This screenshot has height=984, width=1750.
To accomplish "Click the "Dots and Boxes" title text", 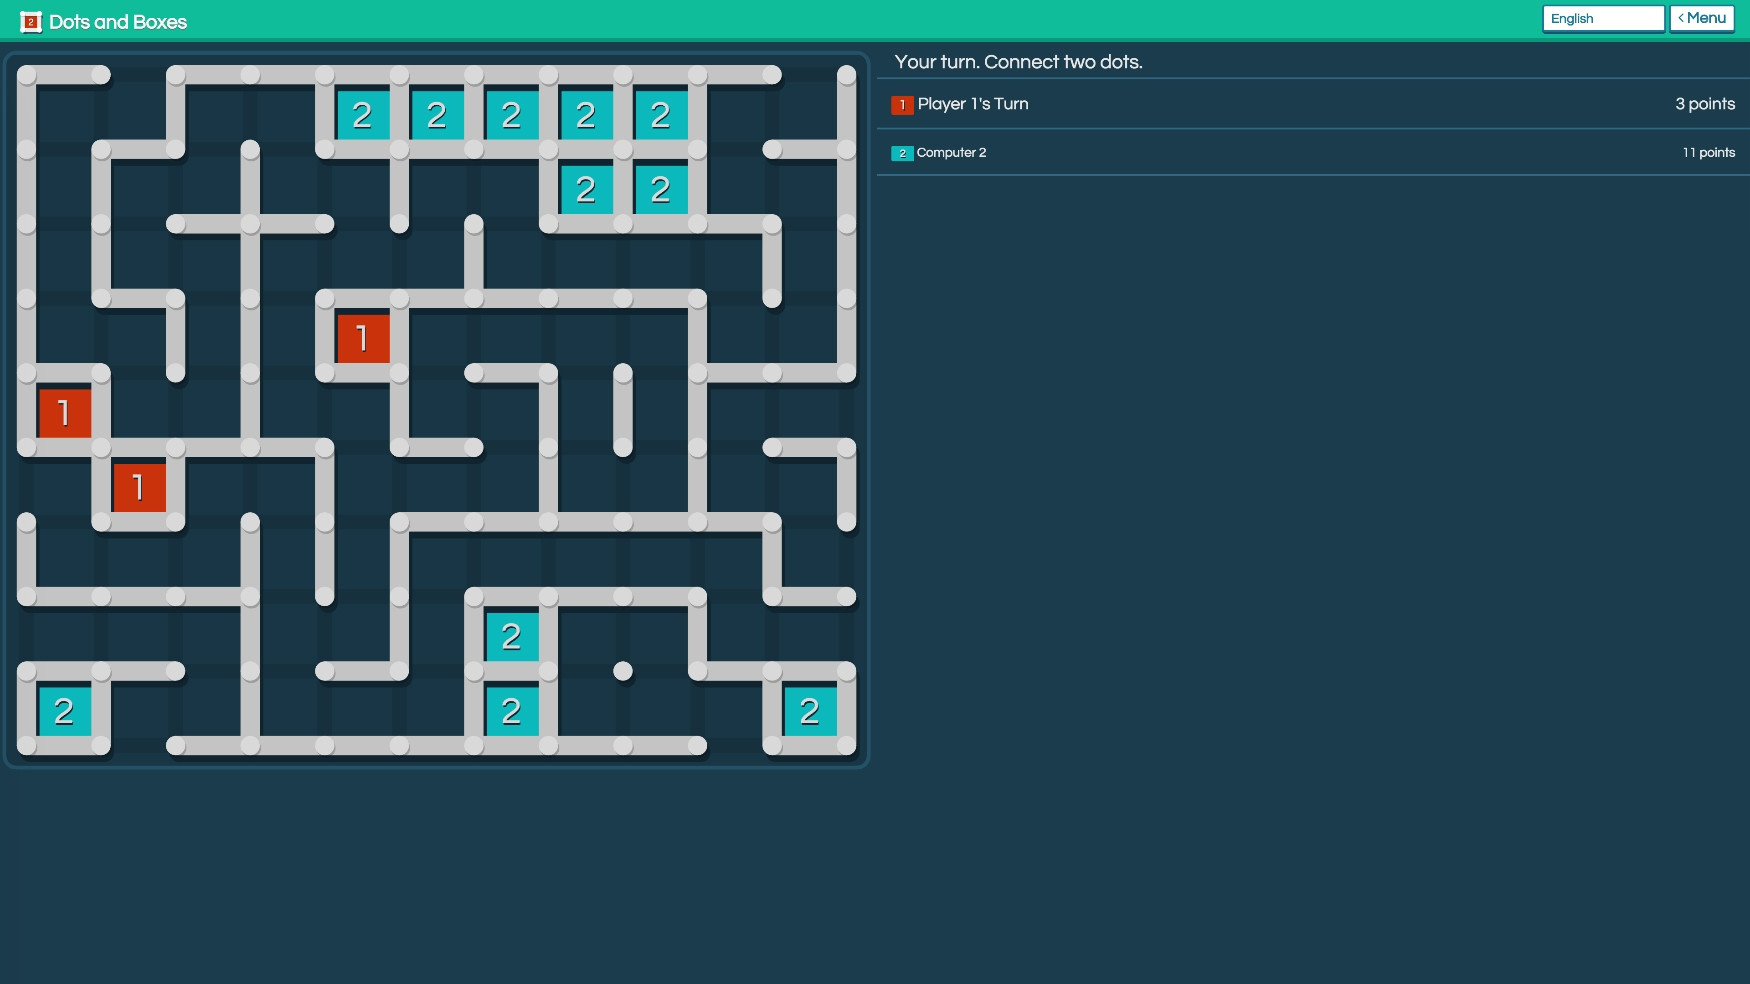I will 118,22.
